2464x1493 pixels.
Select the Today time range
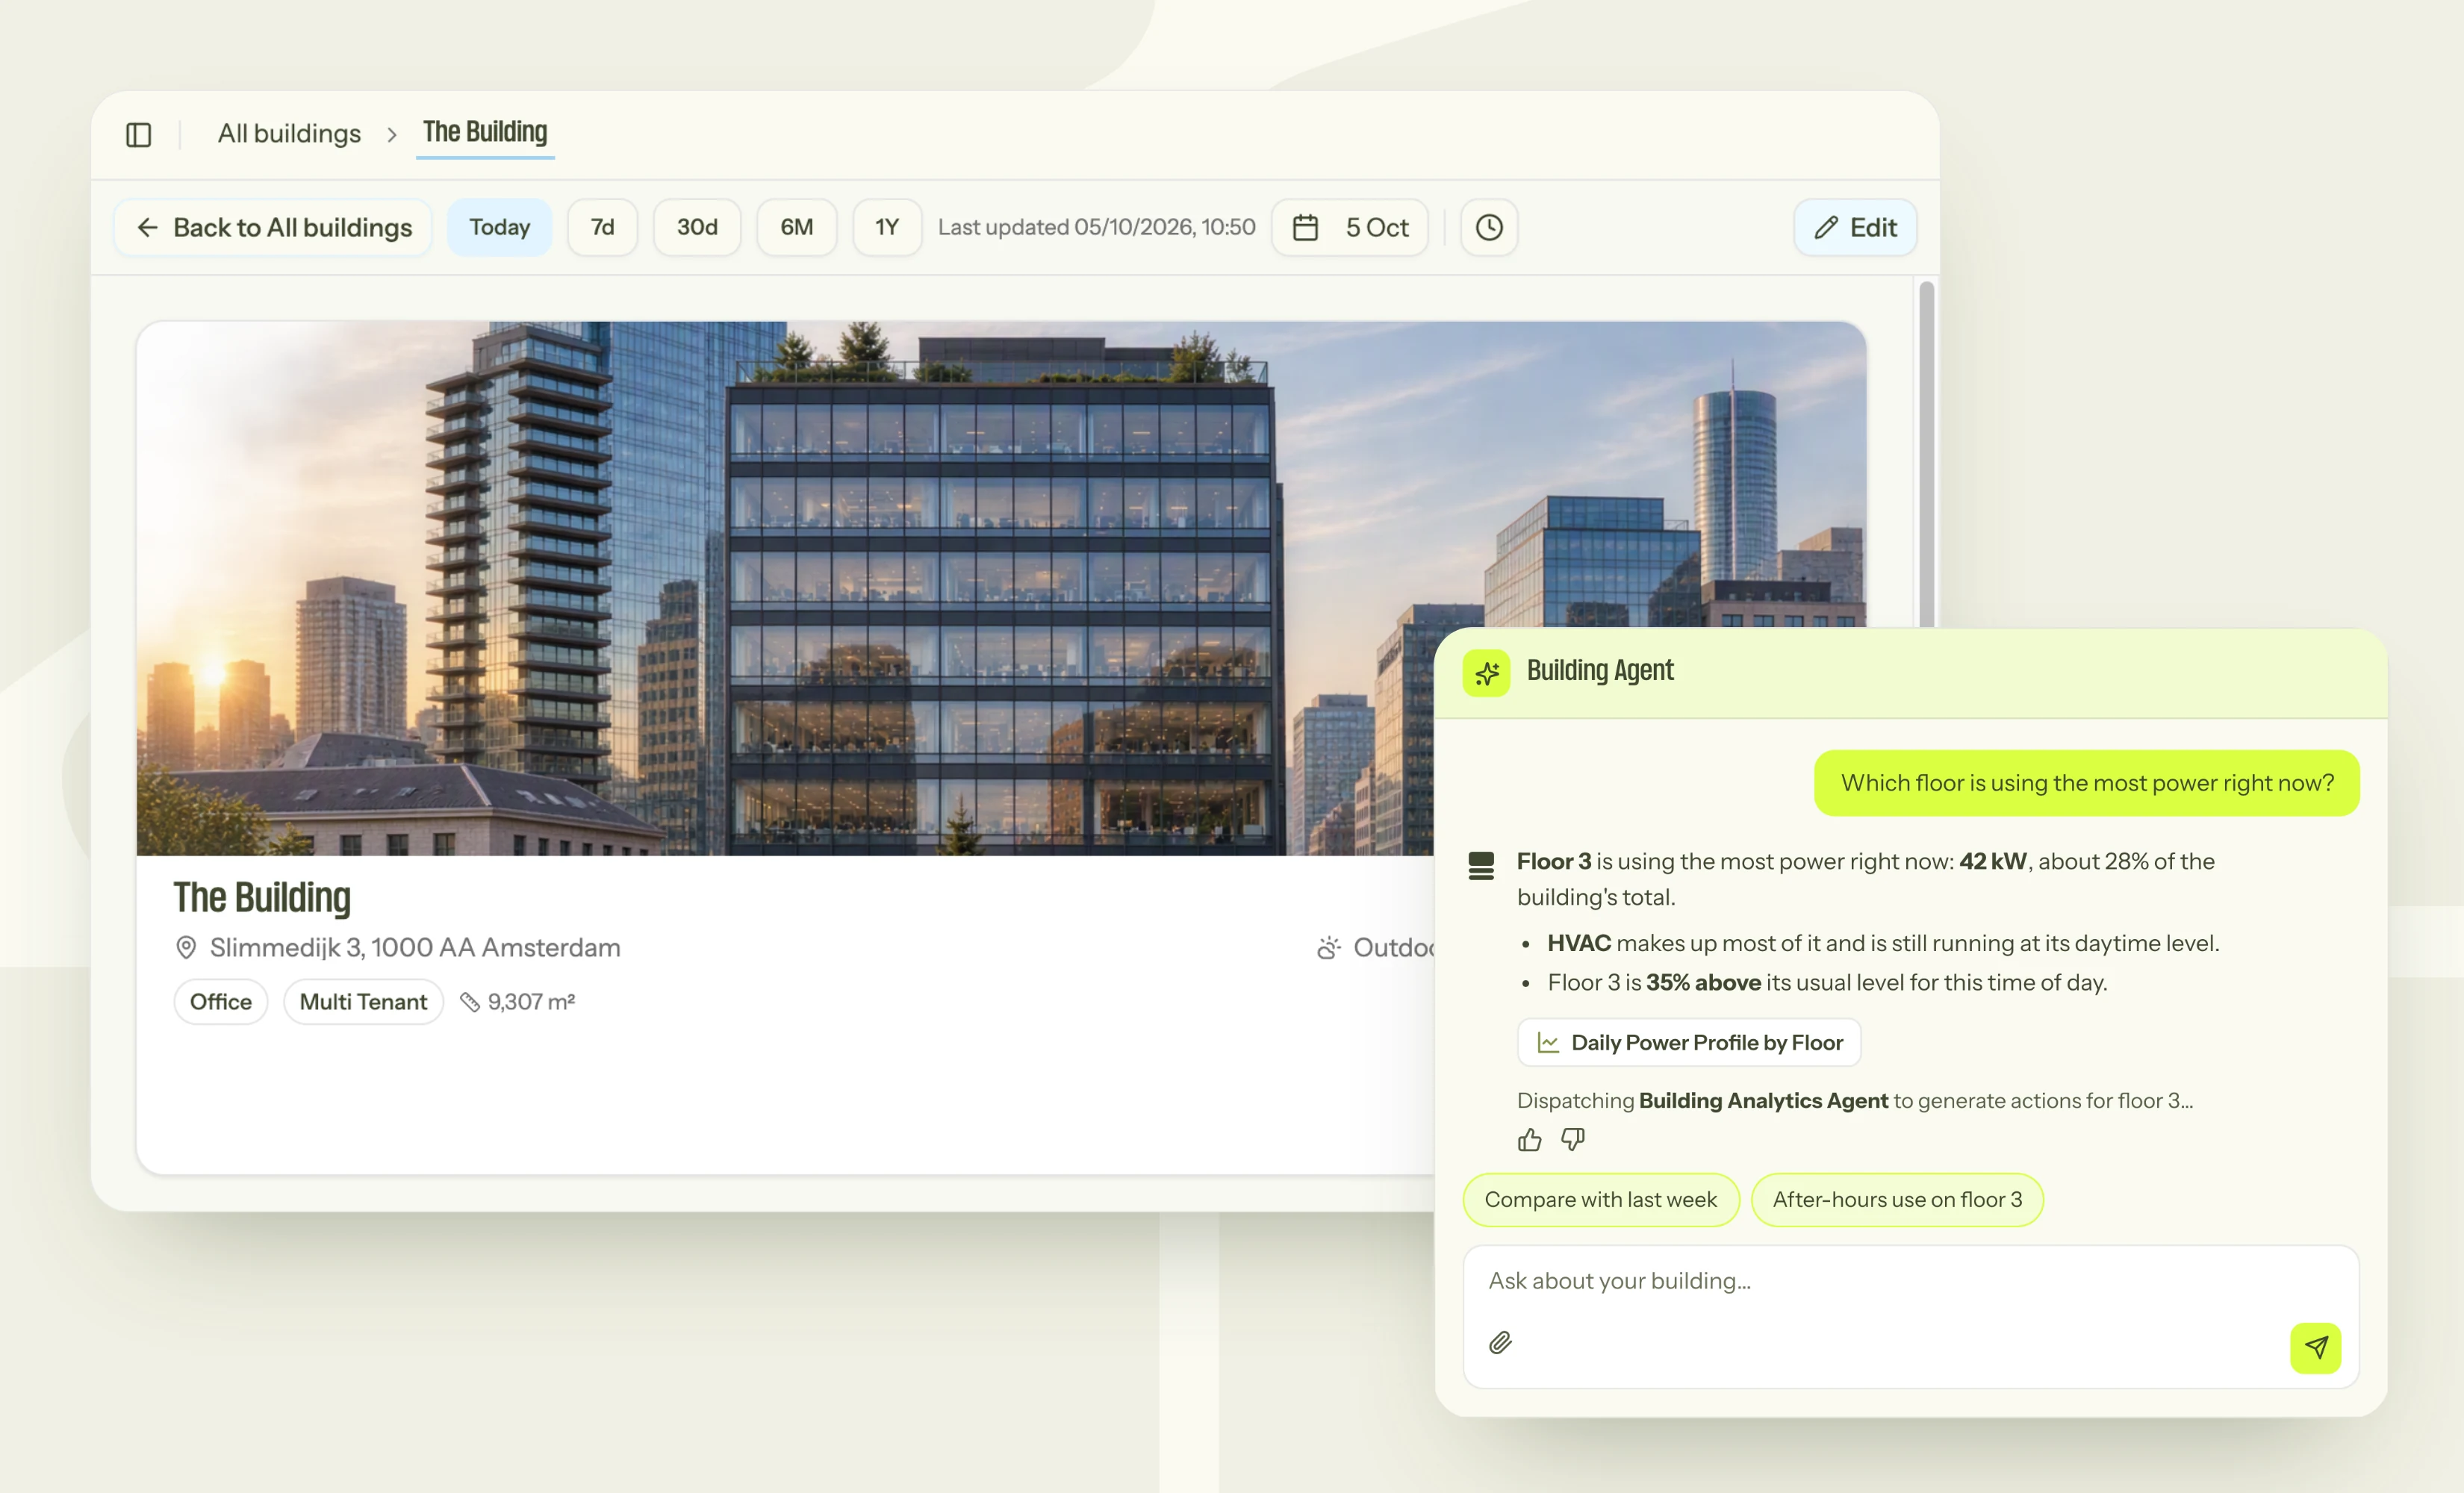coord(499,228)
